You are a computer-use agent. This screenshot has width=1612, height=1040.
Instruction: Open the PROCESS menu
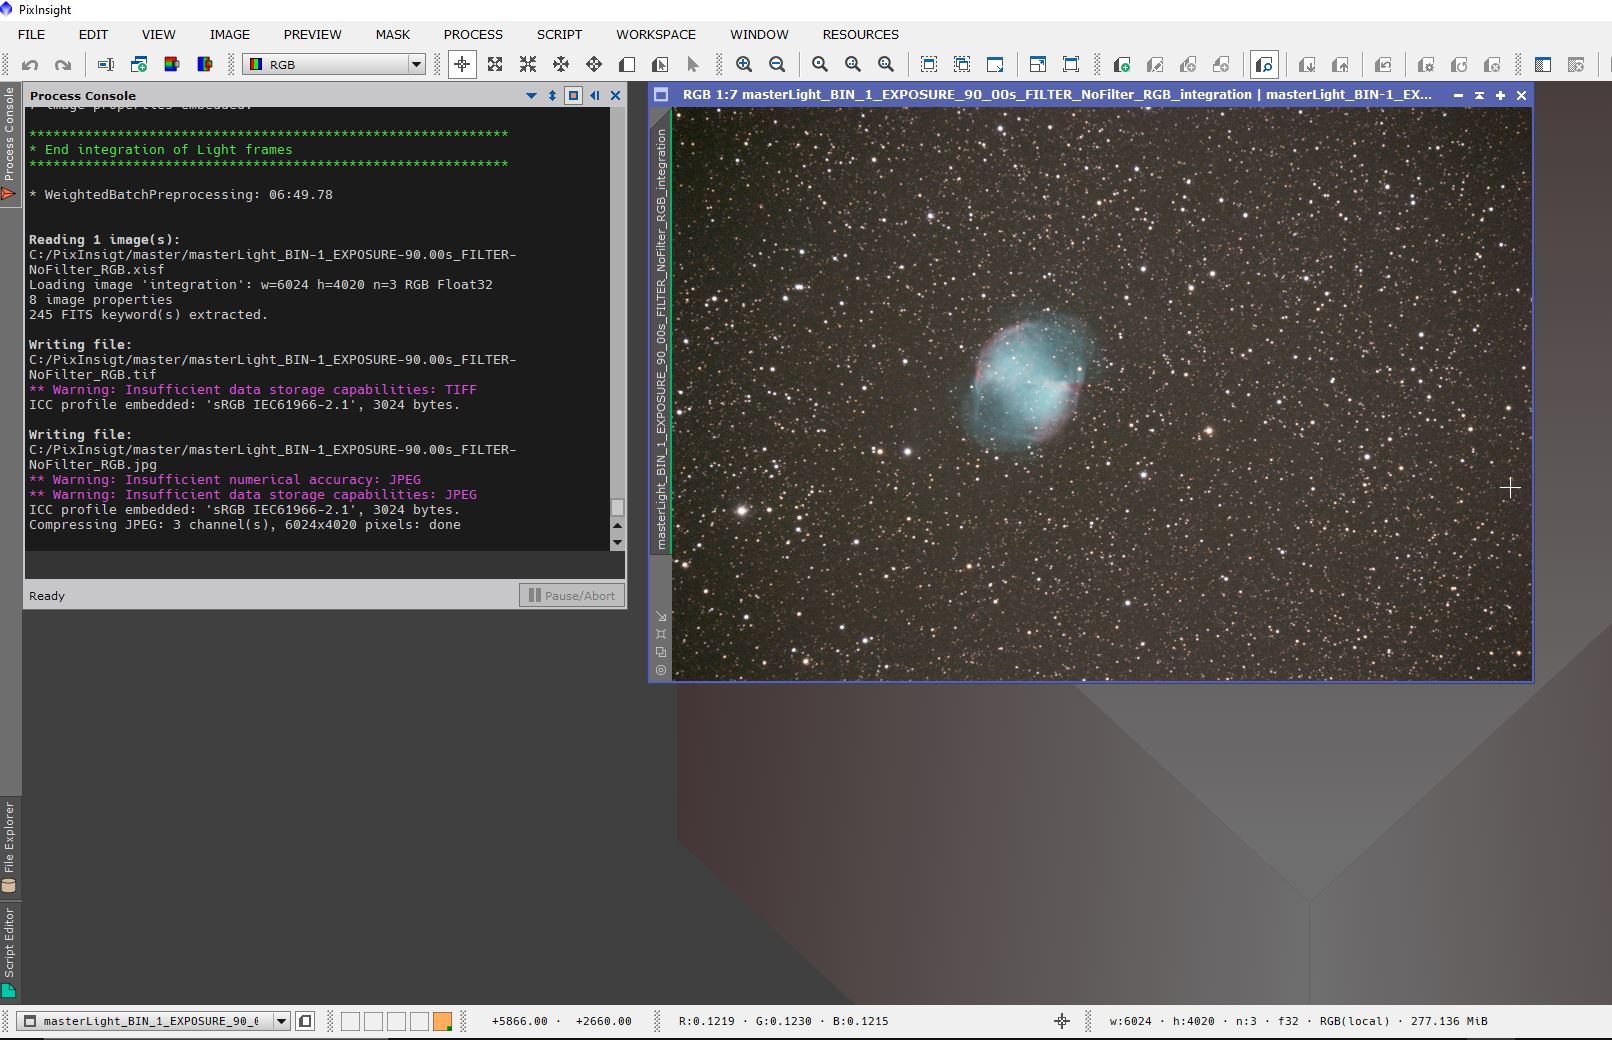click(473, 34)
